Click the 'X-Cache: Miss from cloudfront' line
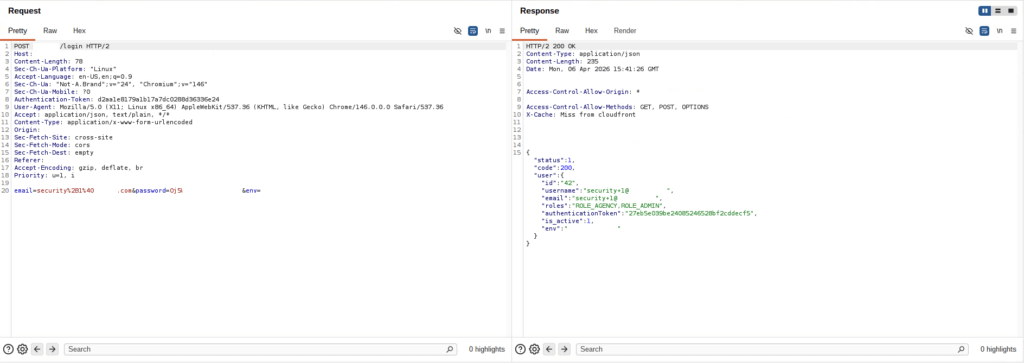The height and width of the screenshot is (363, 1024). (x=580, y=114)
